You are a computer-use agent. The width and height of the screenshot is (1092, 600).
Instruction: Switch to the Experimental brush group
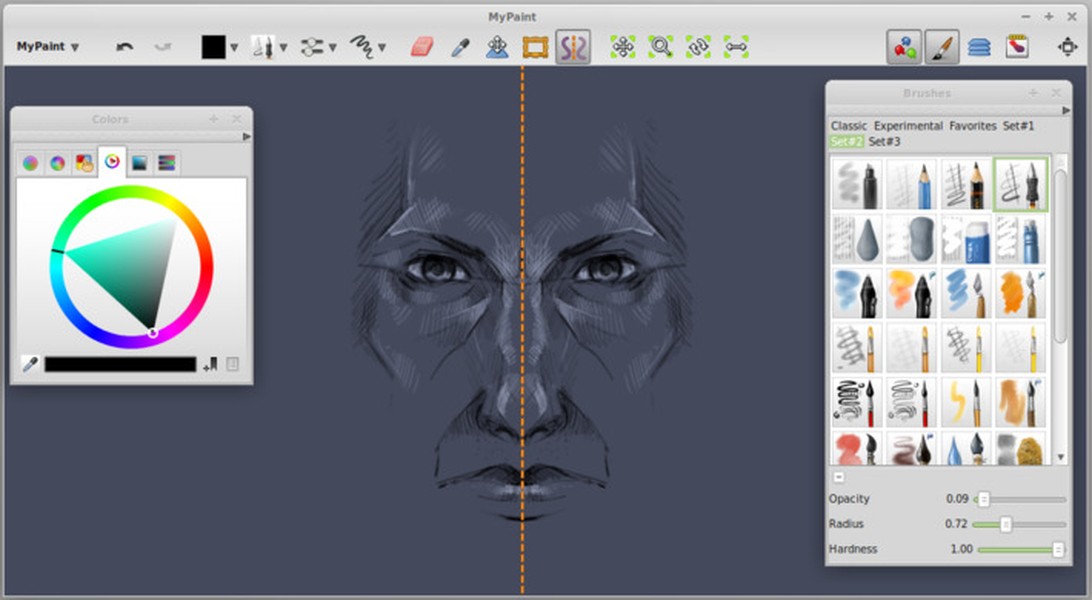tap(908, 126)
